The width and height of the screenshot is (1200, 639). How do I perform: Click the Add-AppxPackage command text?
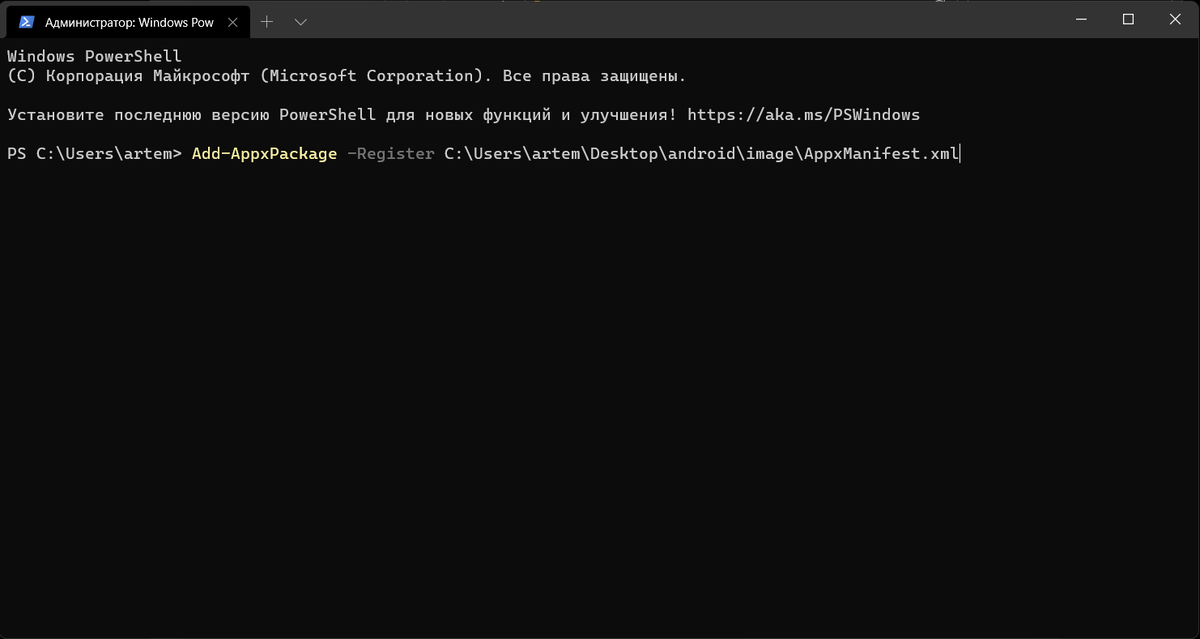pyautogui.click(x=264, y=154)
